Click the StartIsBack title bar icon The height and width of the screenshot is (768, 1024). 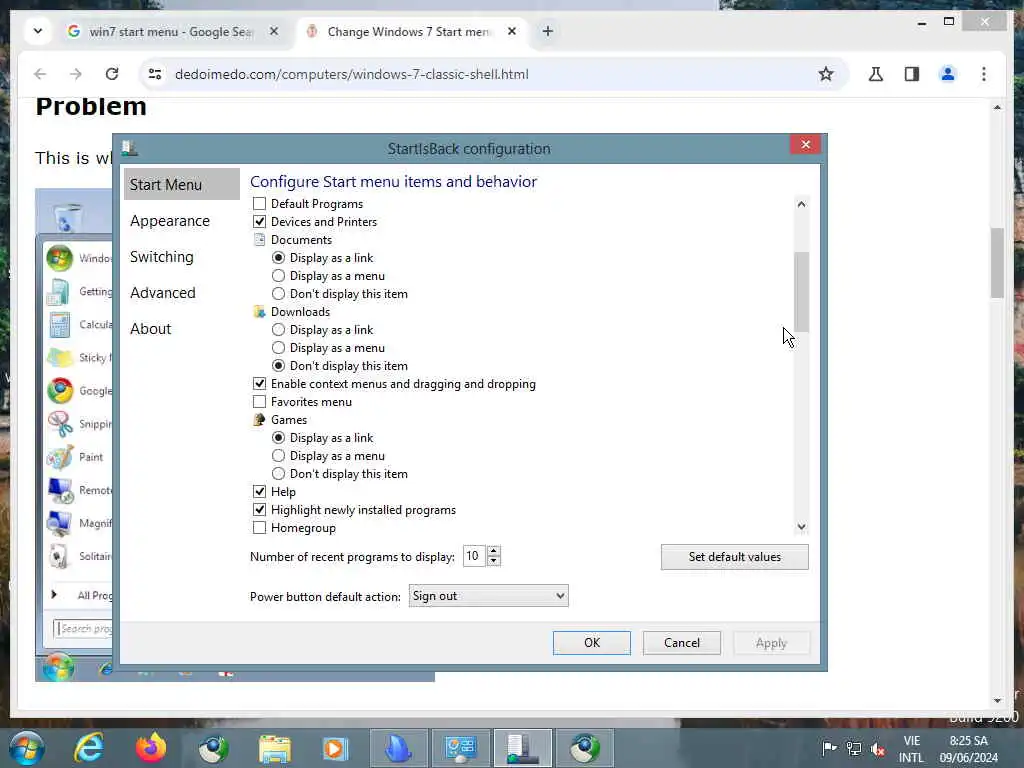point(130,148)
